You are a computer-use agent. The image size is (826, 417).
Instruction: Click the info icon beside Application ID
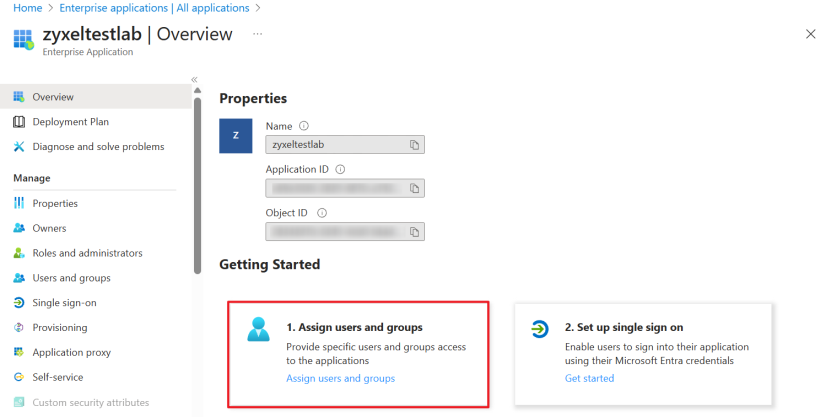(341, 169)
